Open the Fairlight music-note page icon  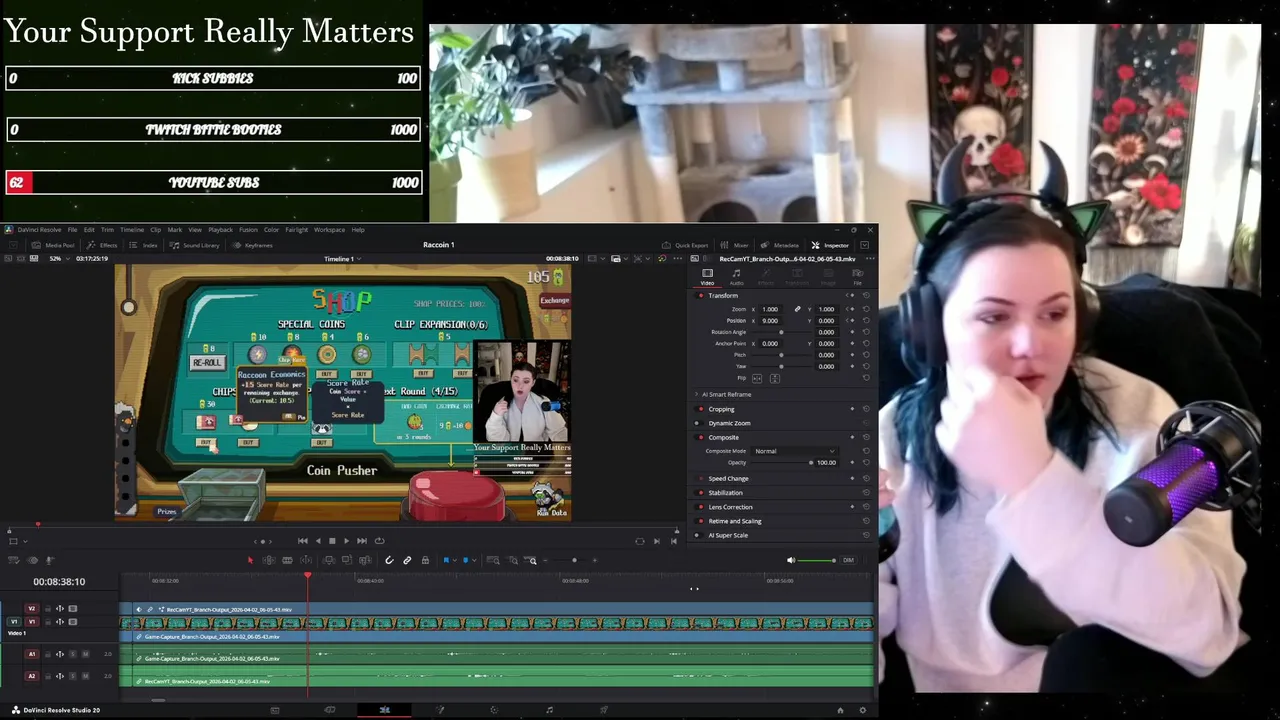coord(549,710)
